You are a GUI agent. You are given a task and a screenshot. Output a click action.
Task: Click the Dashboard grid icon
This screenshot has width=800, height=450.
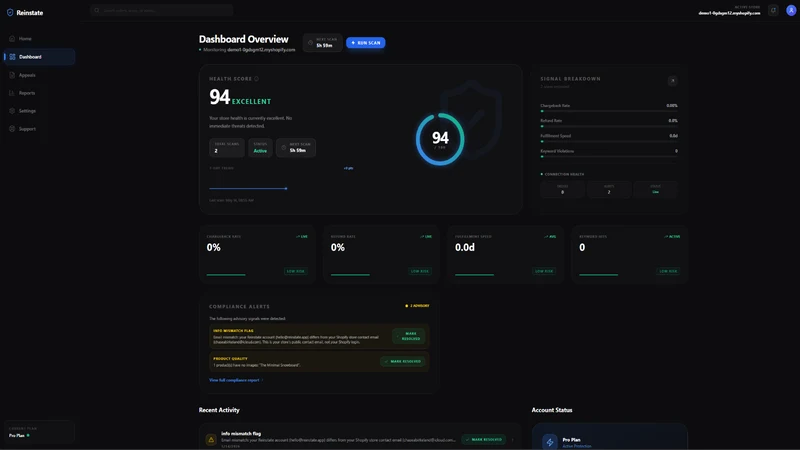[x=12, y=57]
